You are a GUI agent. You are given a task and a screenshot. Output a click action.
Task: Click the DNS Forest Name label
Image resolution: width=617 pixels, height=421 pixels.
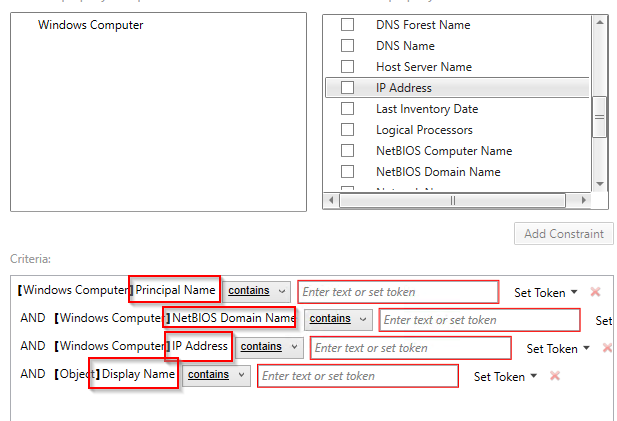[x=423, y=25]
